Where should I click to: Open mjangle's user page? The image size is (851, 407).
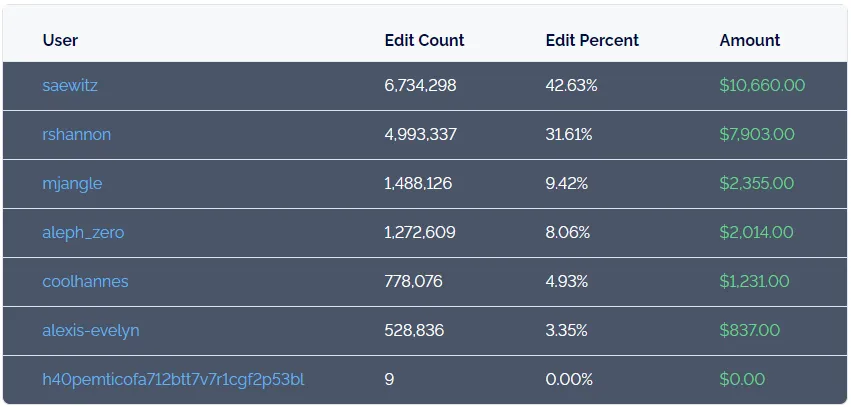pyautogui.click(x=72, y=184)
